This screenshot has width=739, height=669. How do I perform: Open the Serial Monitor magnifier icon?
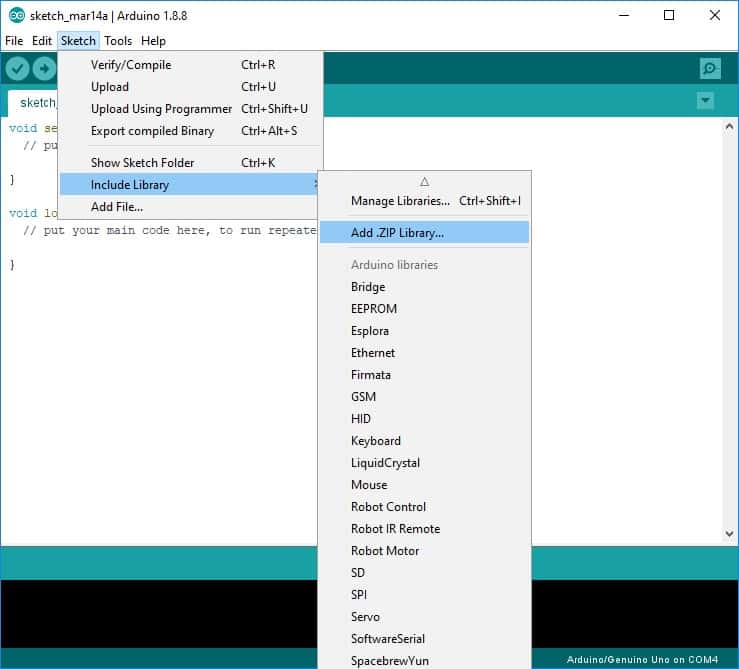tap(710, 69)
